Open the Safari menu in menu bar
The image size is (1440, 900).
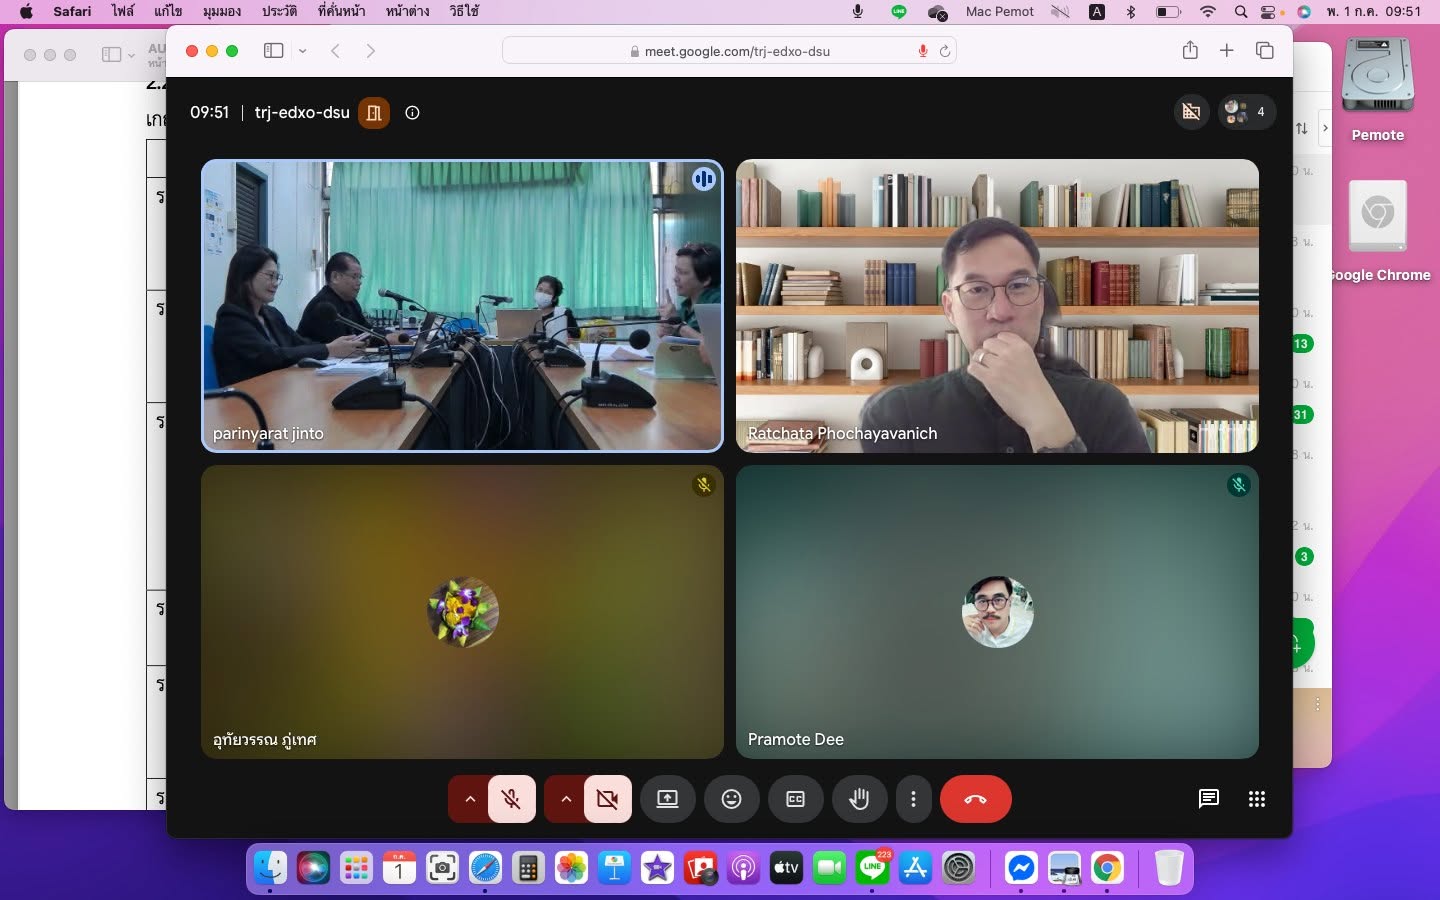(72, 11)
